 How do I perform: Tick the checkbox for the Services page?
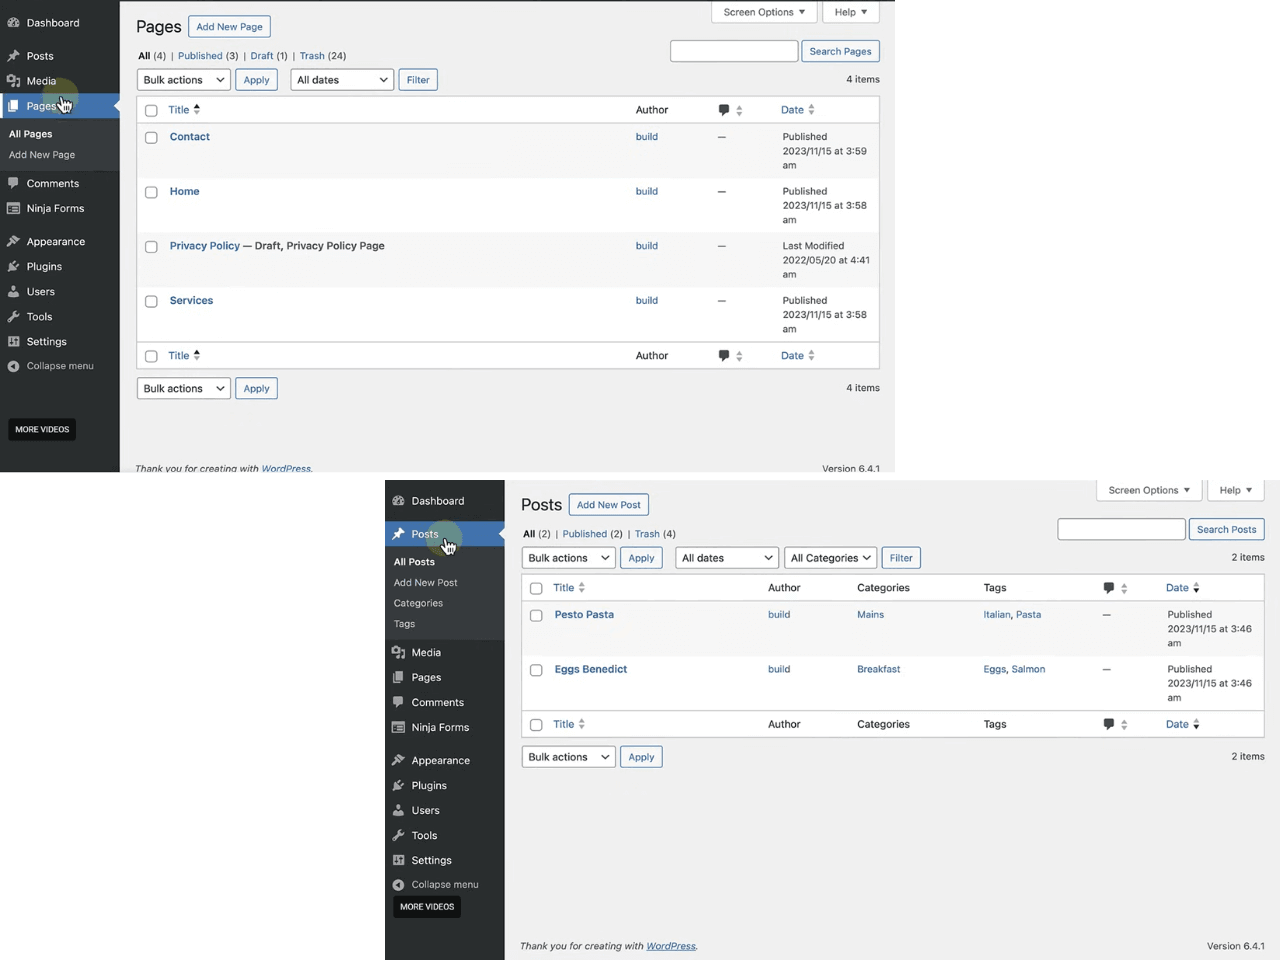[x=151, y=301]
